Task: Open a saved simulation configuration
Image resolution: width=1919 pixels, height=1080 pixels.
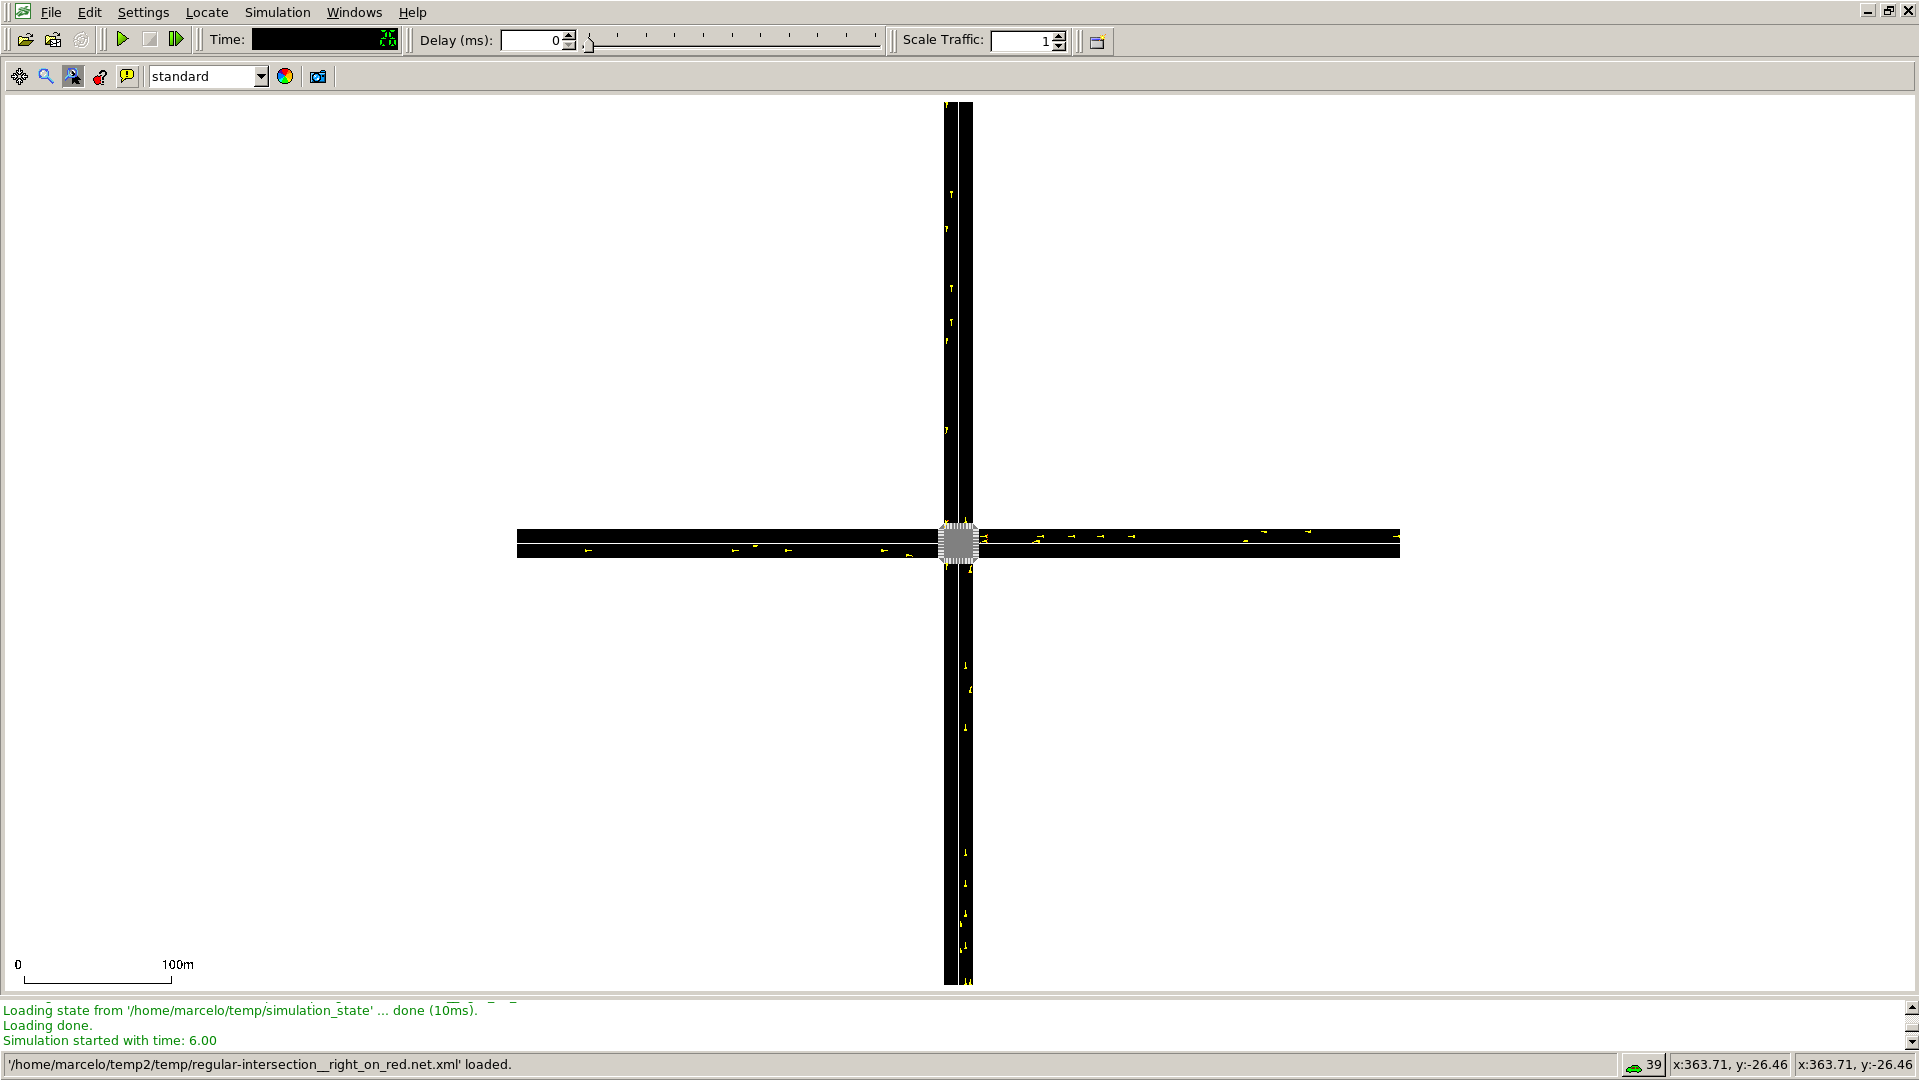Action: click(x=53, y=40)
